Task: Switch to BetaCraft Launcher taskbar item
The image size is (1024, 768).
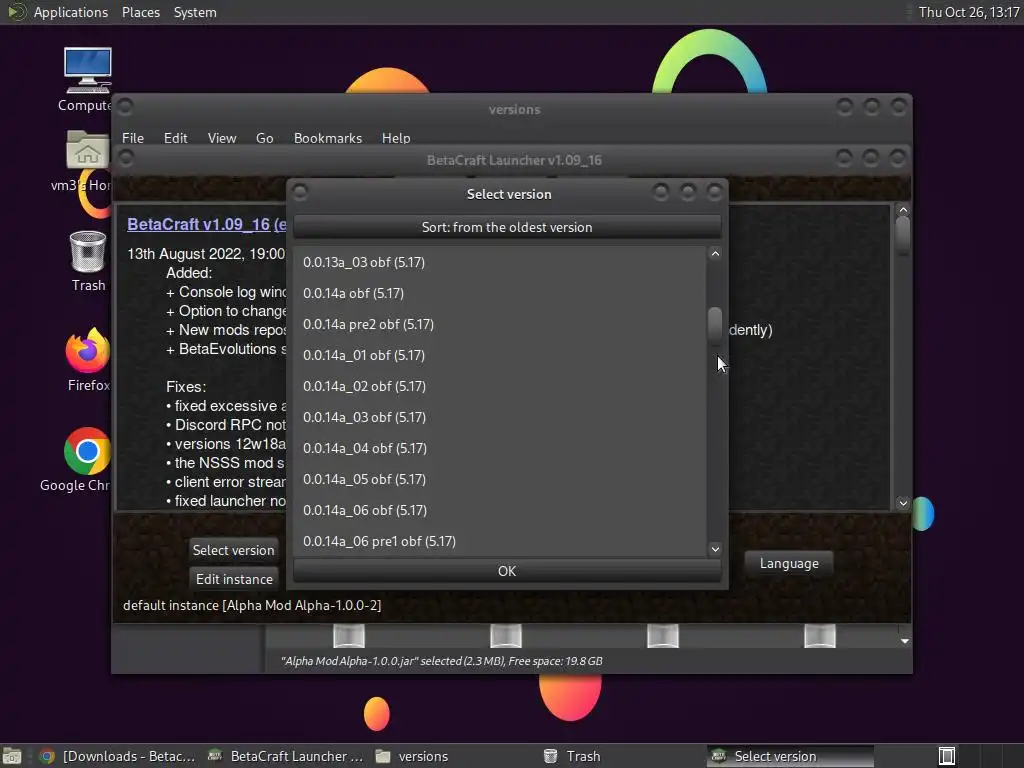Action: click(x=285, y=756)
